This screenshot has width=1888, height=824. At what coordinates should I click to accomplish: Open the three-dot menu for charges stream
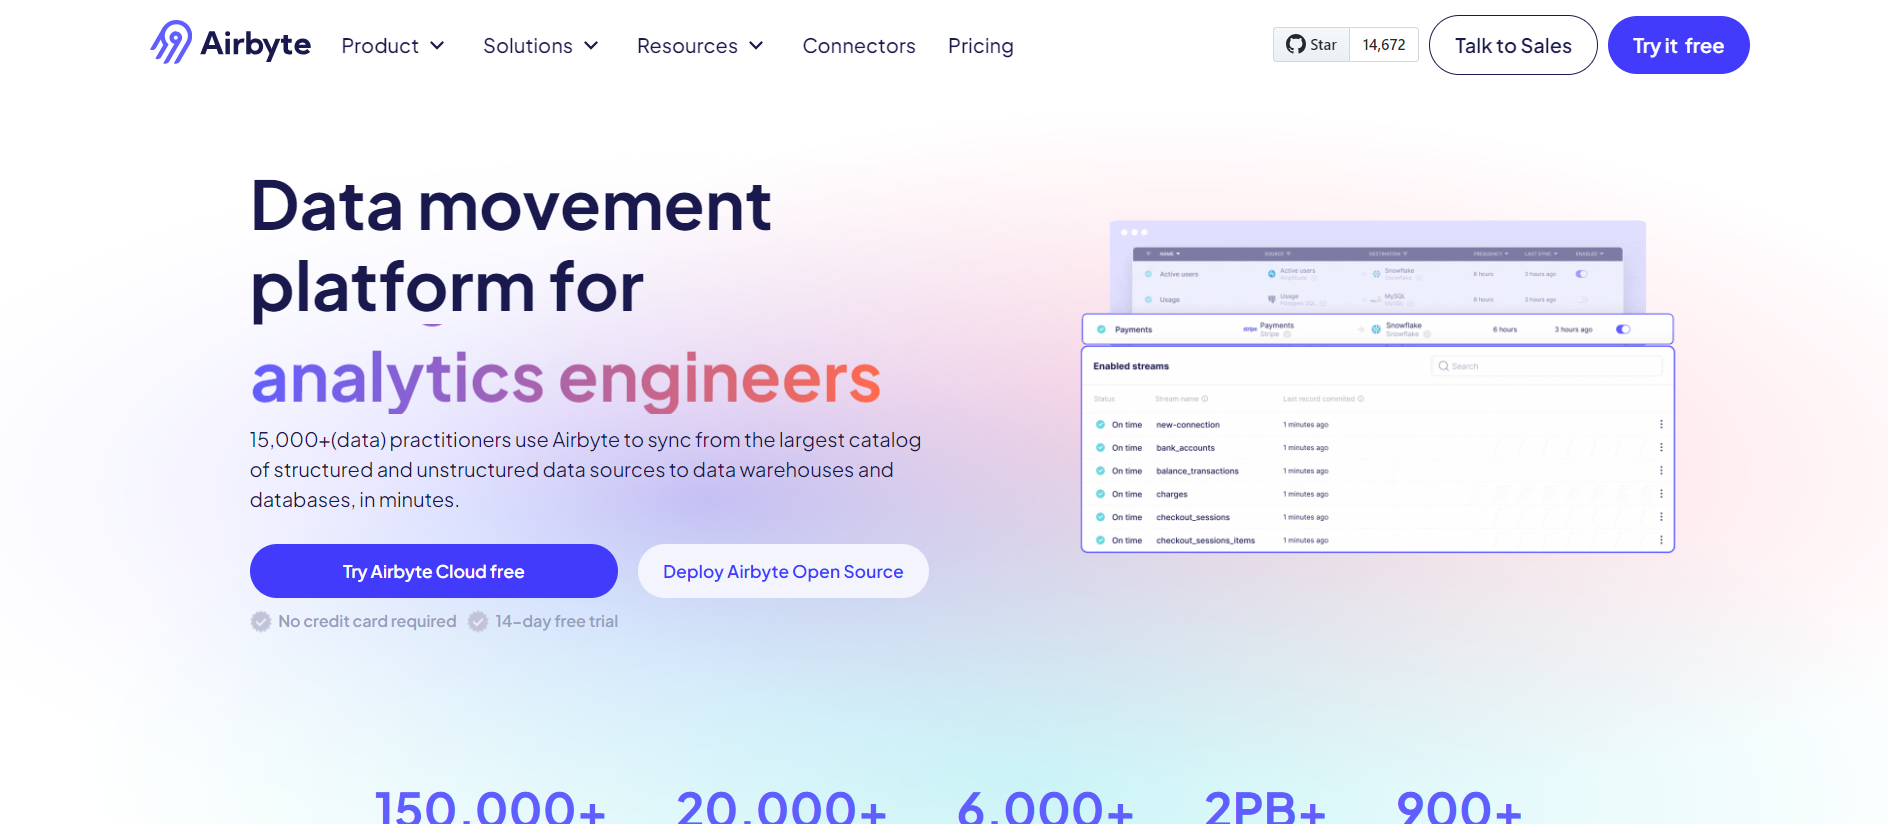1661,494
